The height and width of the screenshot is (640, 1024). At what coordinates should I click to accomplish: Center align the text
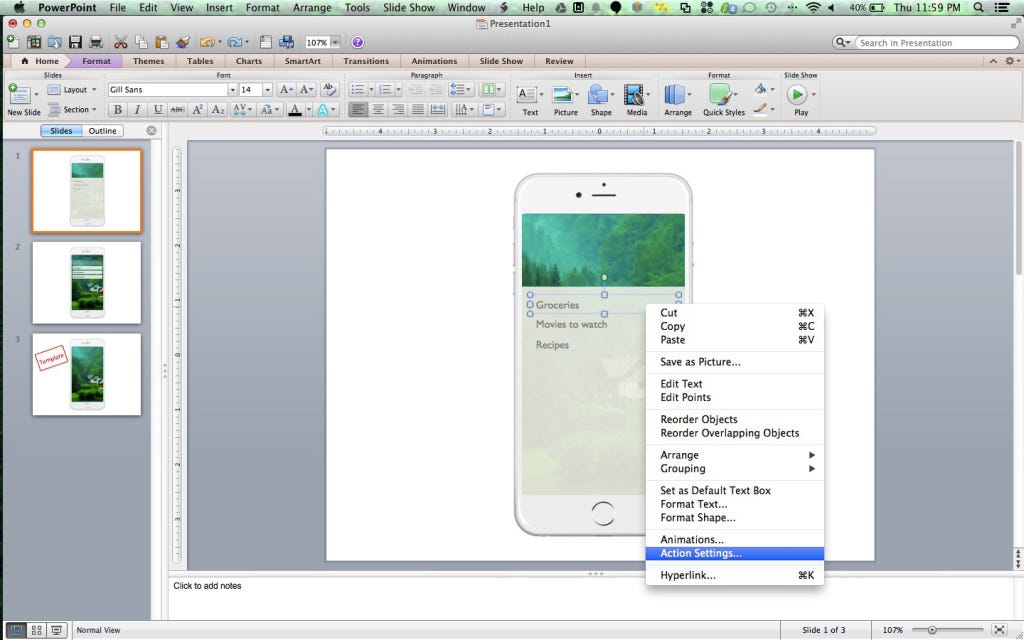[x=377, y=110]
